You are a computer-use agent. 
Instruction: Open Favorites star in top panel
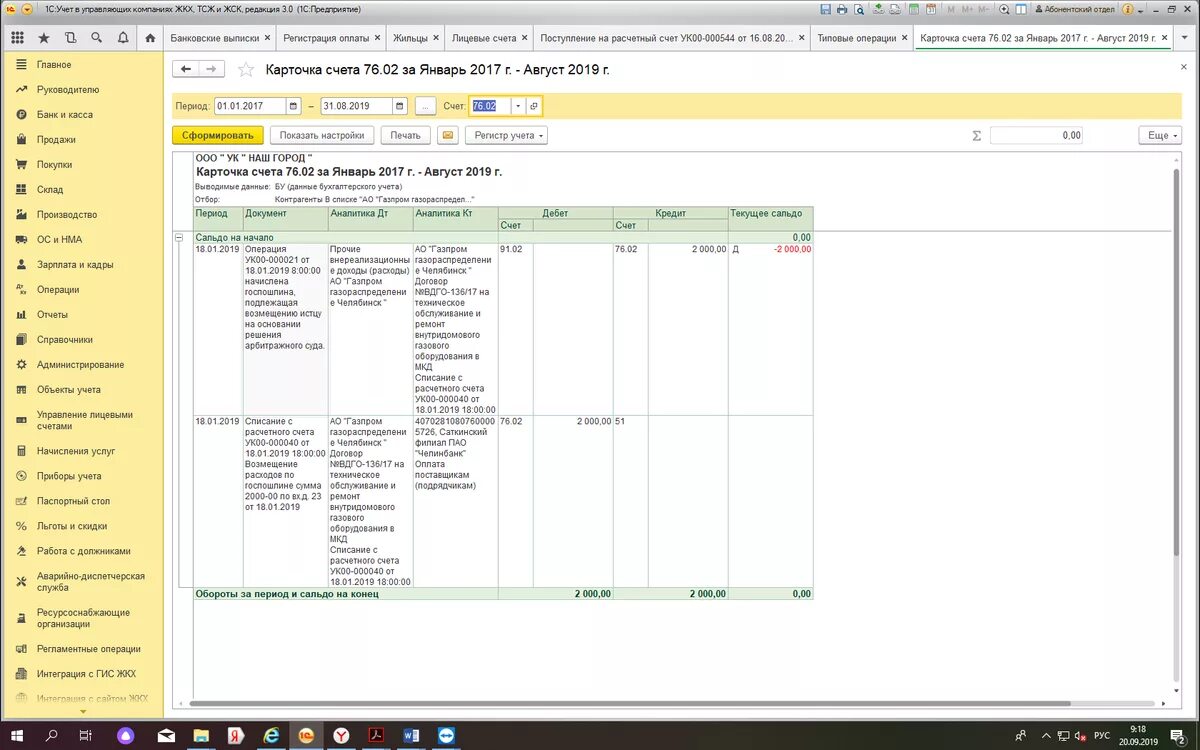44,38
